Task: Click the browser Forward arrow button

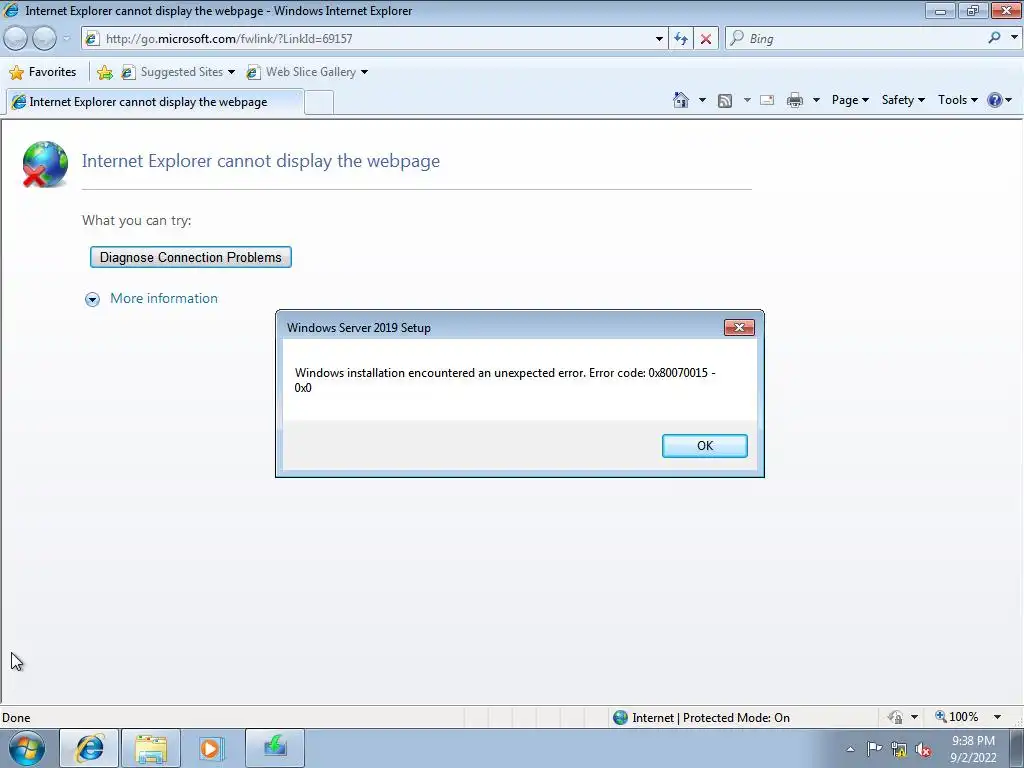Action: 44,39
